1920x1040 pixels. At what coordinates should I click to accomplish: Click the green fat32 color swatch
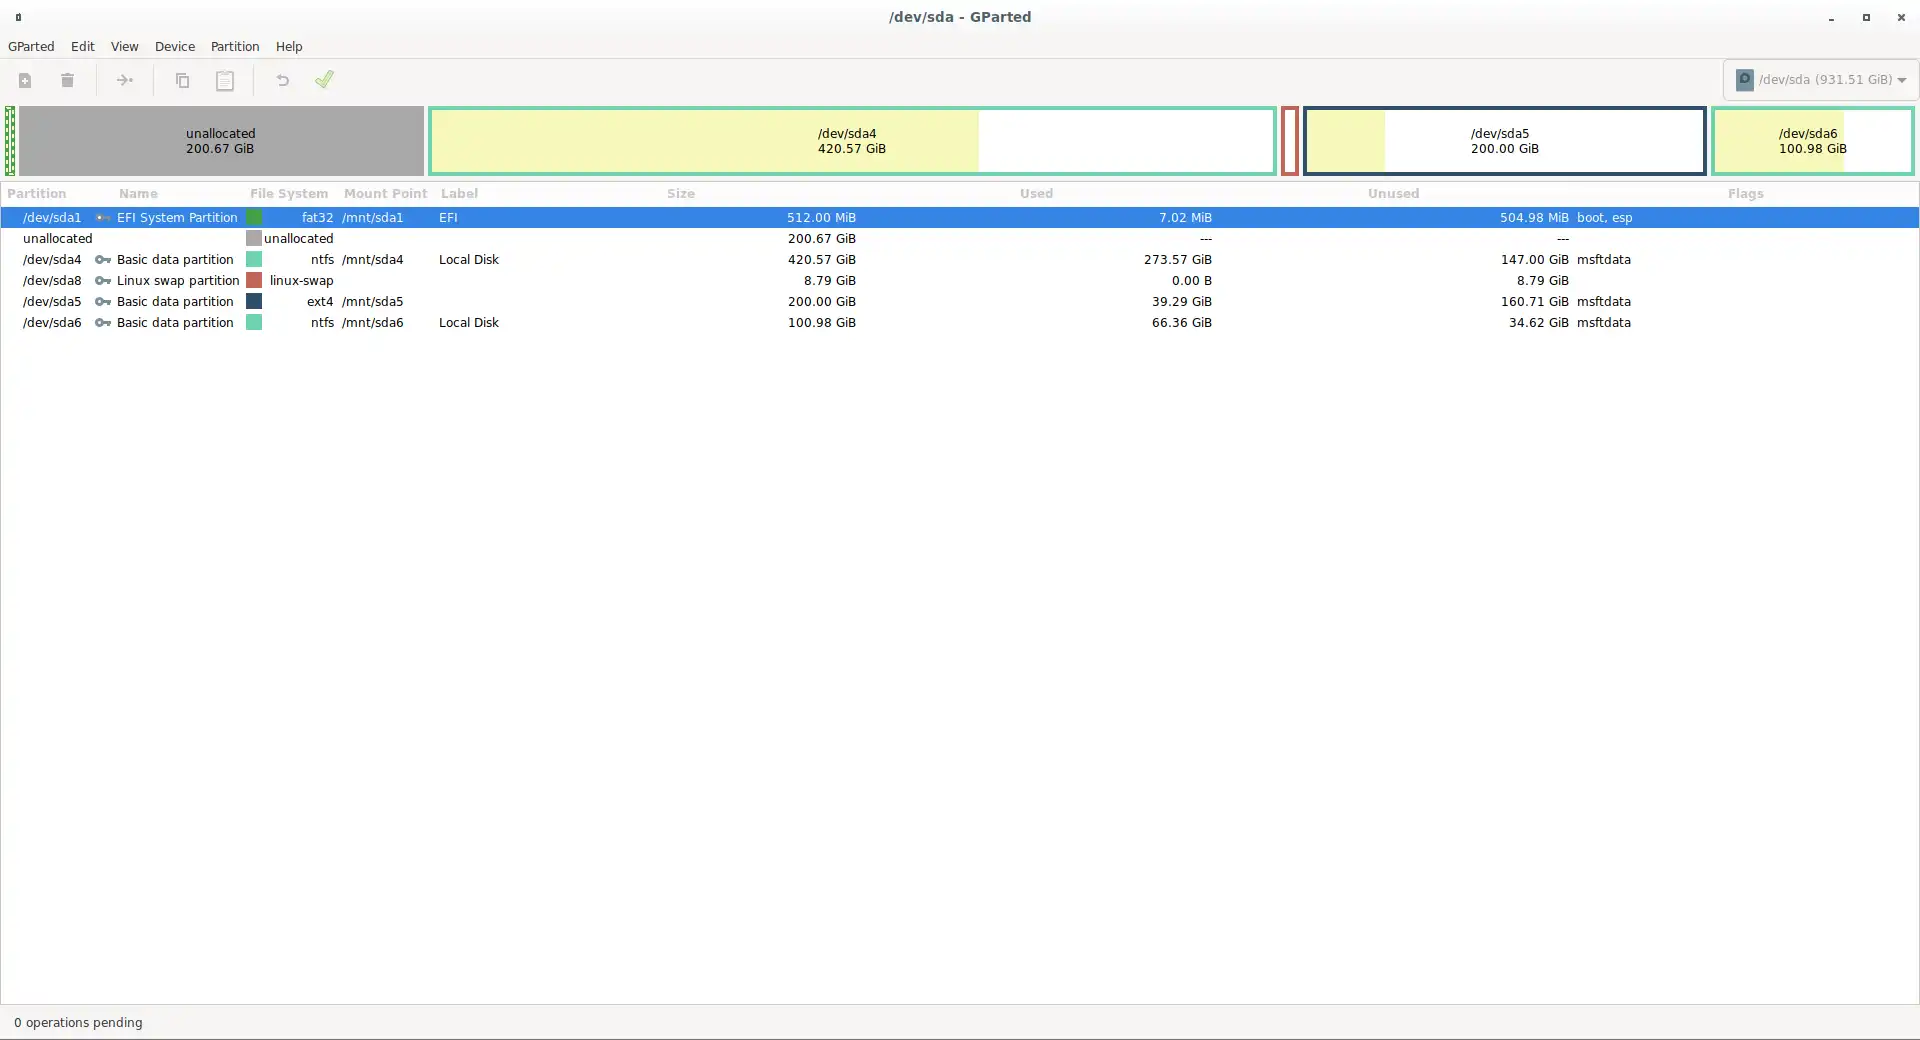pos(254,217)
